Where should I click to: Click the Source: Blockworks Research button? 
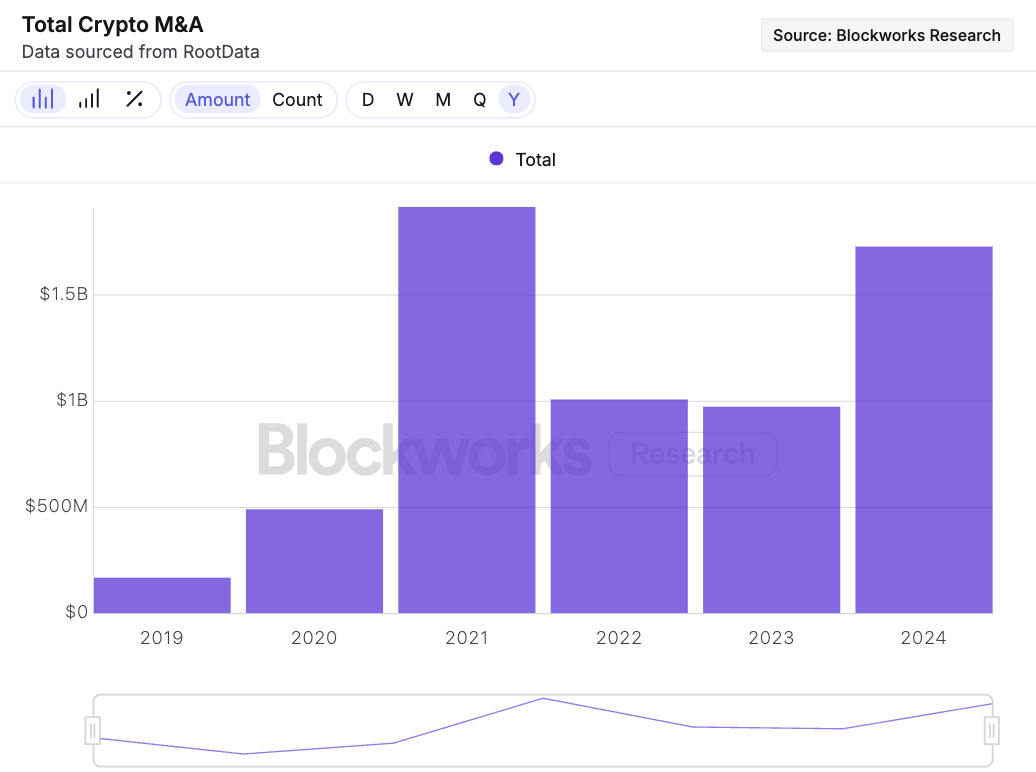pyautogui.click(x=887, y=35)
